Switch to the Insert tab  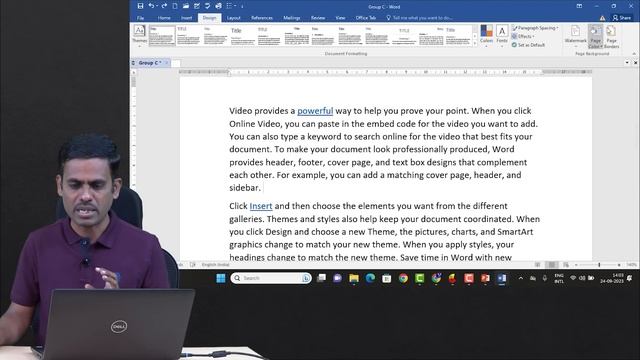187,18
